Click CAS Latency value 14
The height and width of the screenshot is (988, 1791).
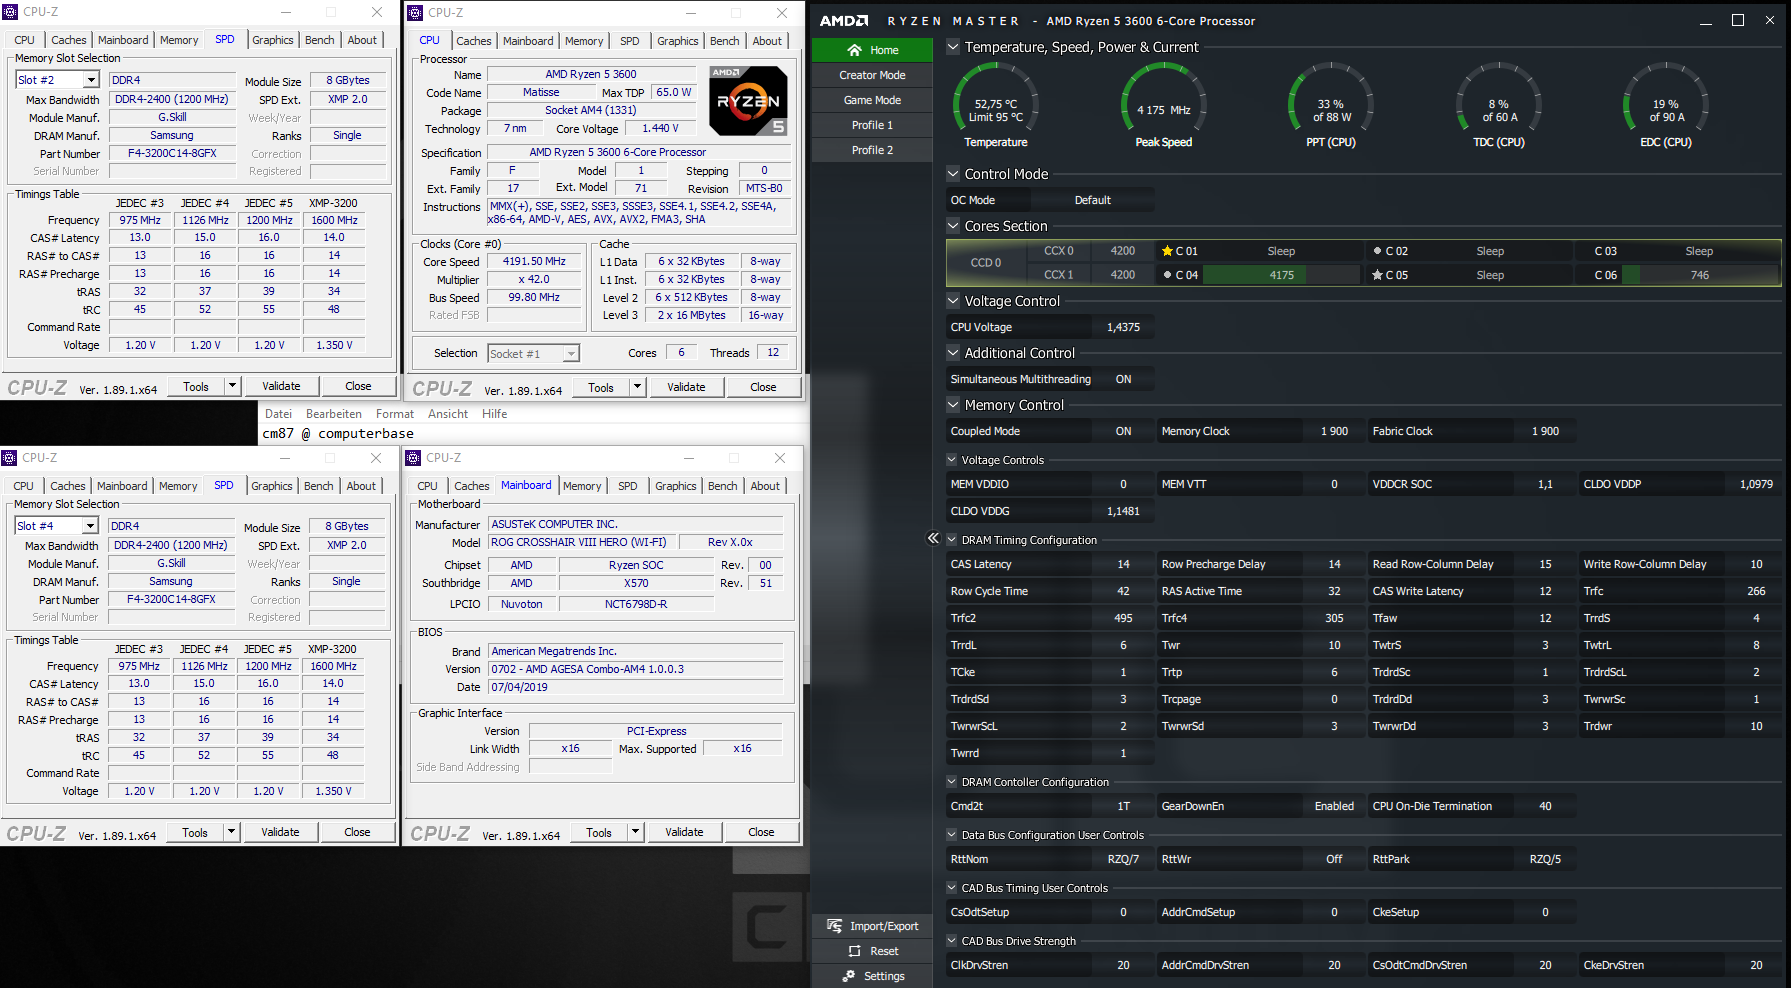pos(1123,564)
